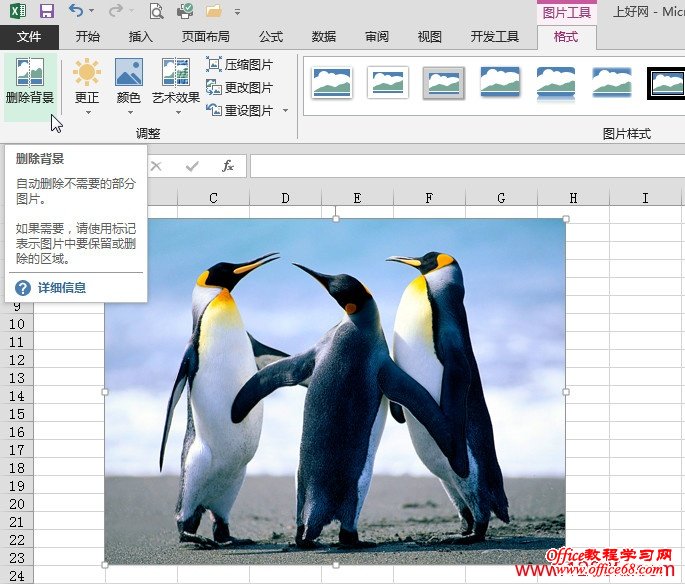Expand the Customize Quick Access Toolbar arrow
The height and width of the screenshot is (584, 685).
coord(237,13)
